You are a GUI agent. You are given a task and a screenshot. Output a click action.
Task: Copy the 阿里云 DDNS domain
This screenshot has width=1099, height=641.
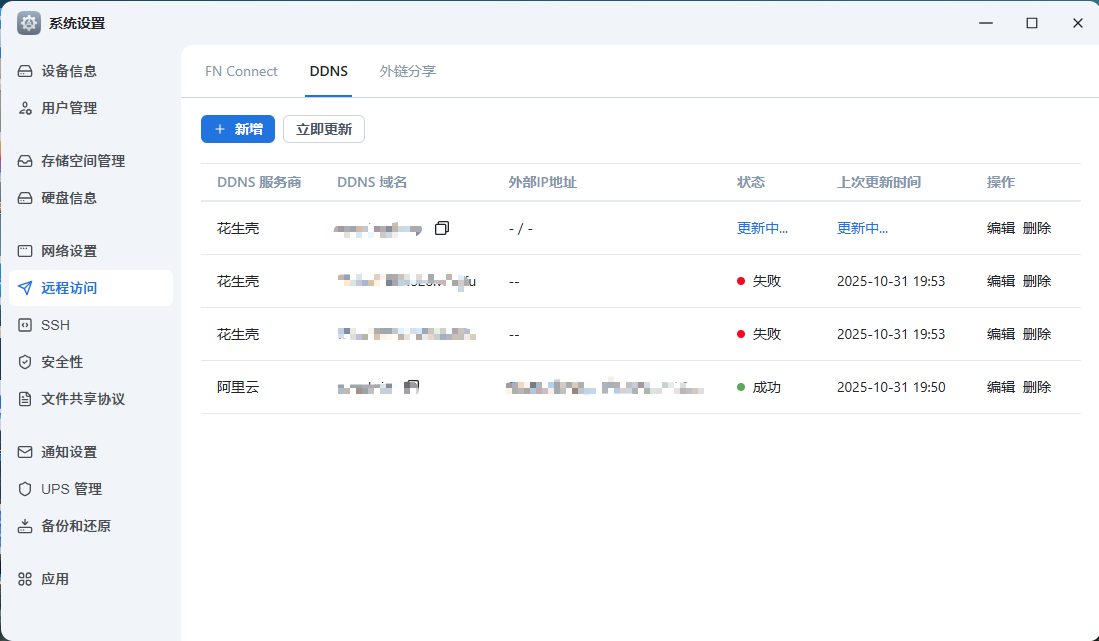[412, 387]
